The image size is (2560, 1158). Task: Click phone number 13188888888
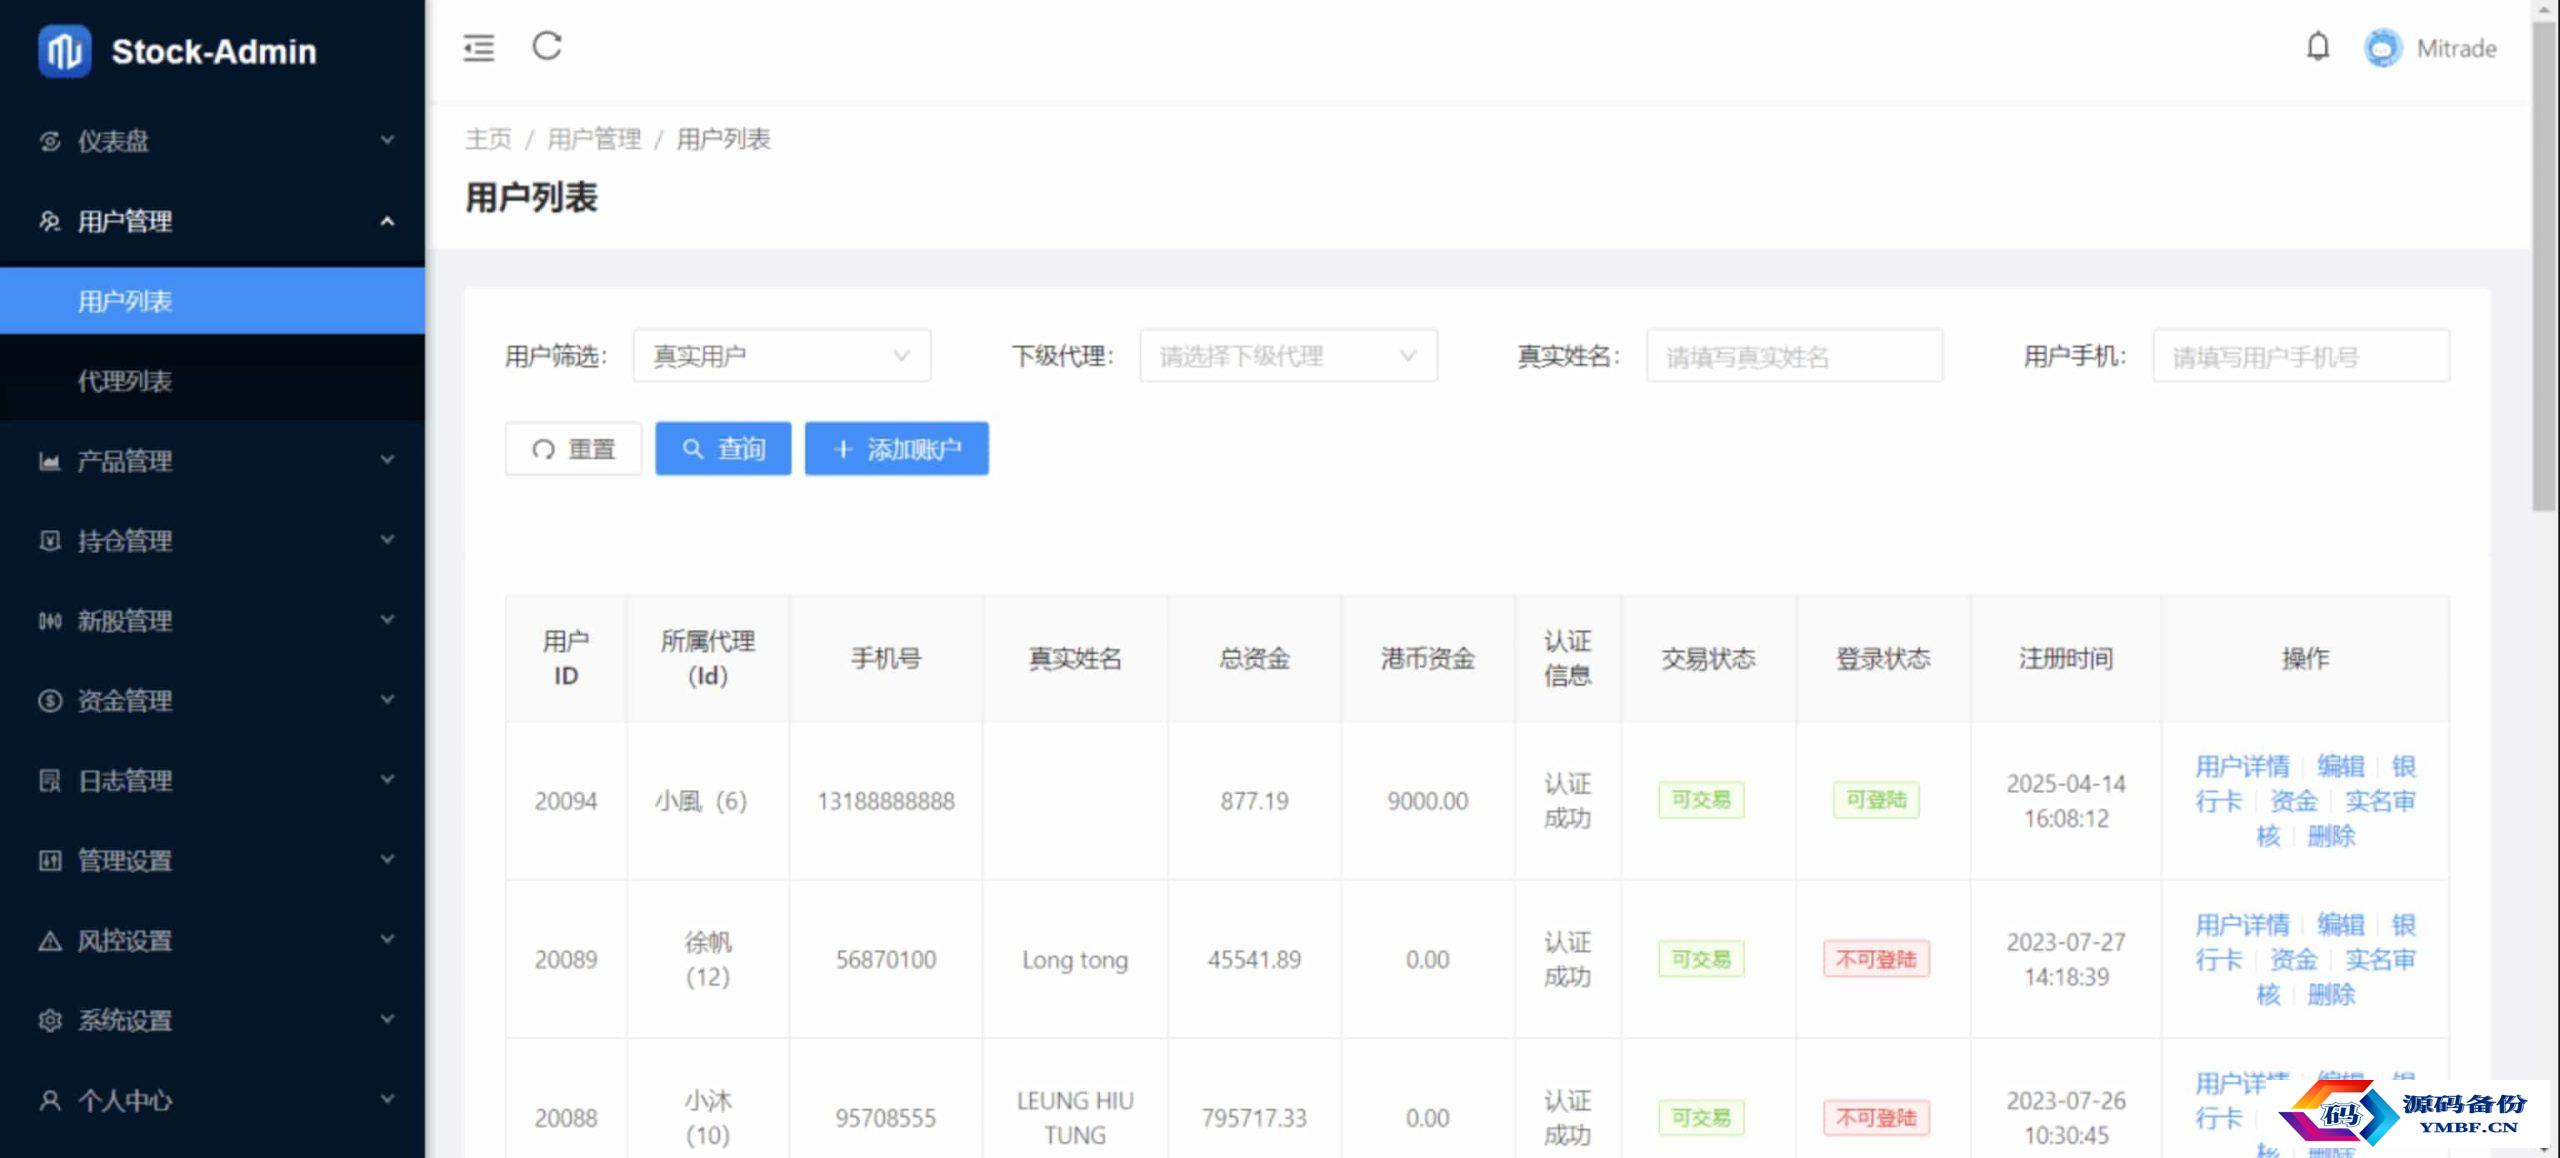pos(886,801)
